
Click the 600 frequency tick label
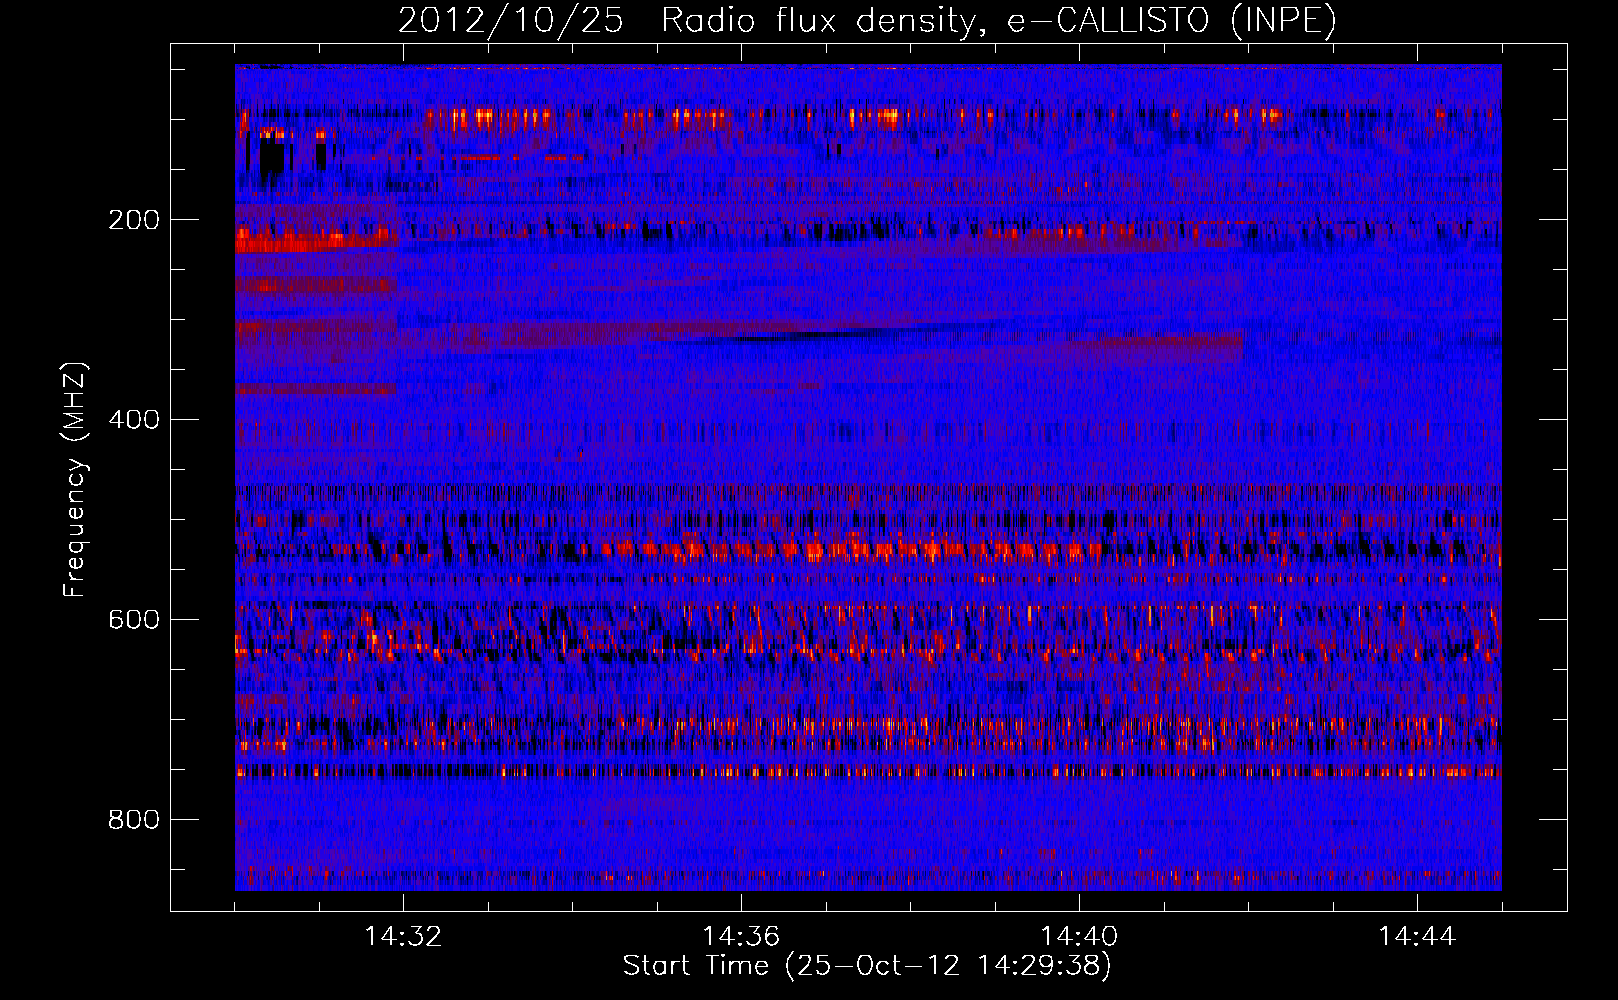tap(134, 620)
